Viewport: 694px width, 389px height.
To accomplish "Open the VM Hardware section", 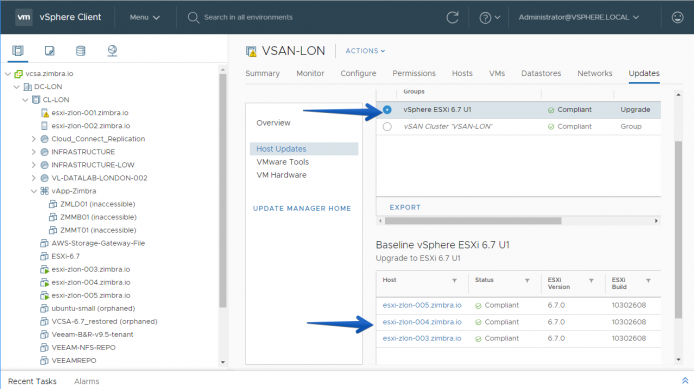I will [x=281, y=175].
